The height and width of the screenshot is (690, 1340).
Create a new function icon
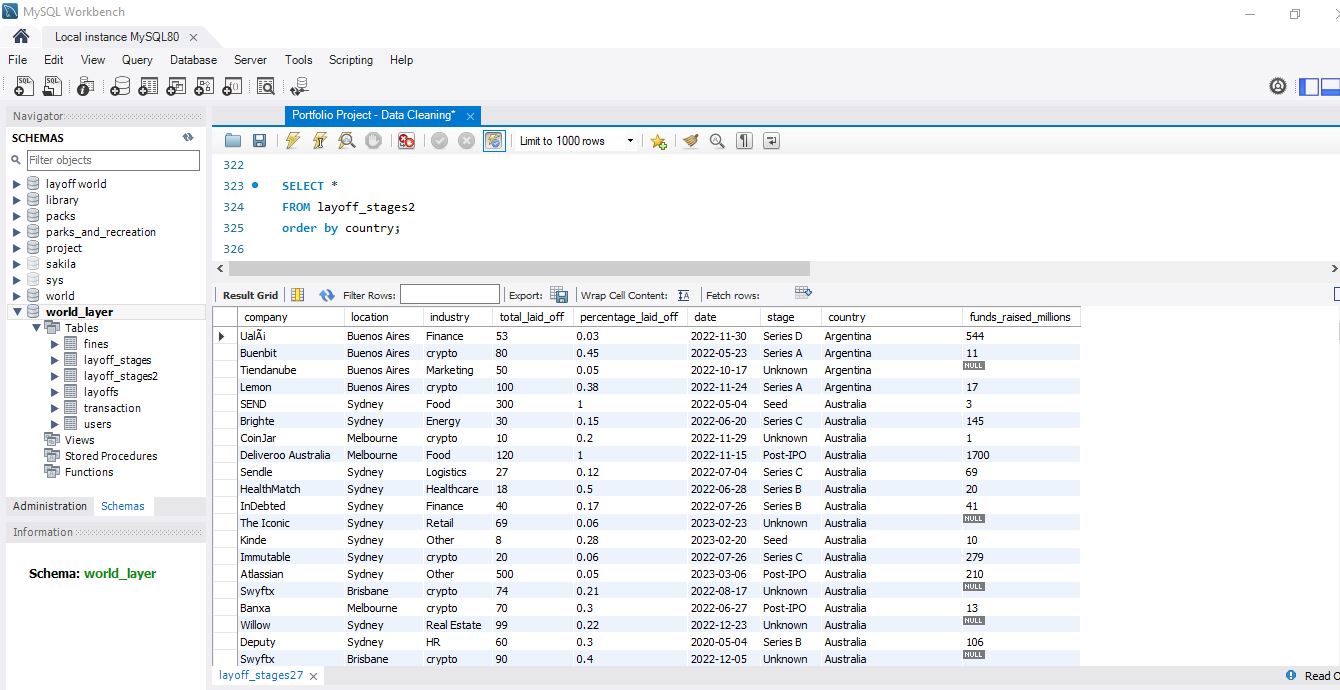coord(232,87)
